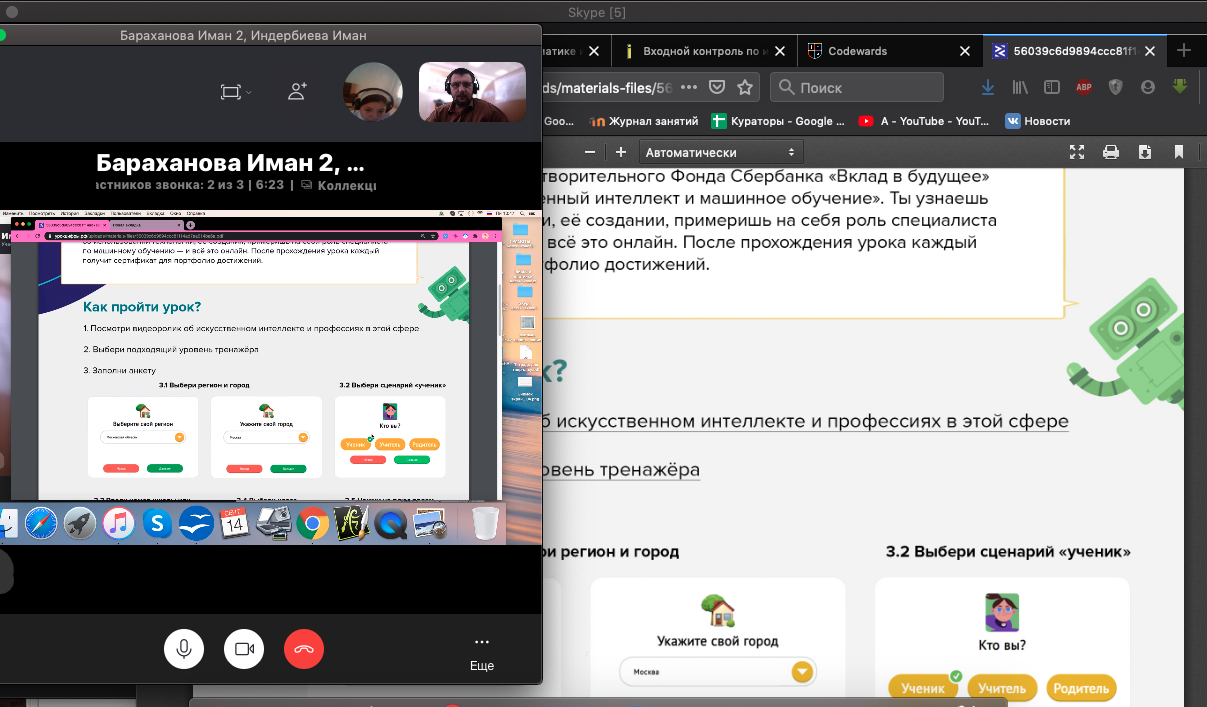This screenshot has width=1207, height=707.
Task: Open the zoom level 'Автоматически' dropdown
Action: (x=721, y=152)
